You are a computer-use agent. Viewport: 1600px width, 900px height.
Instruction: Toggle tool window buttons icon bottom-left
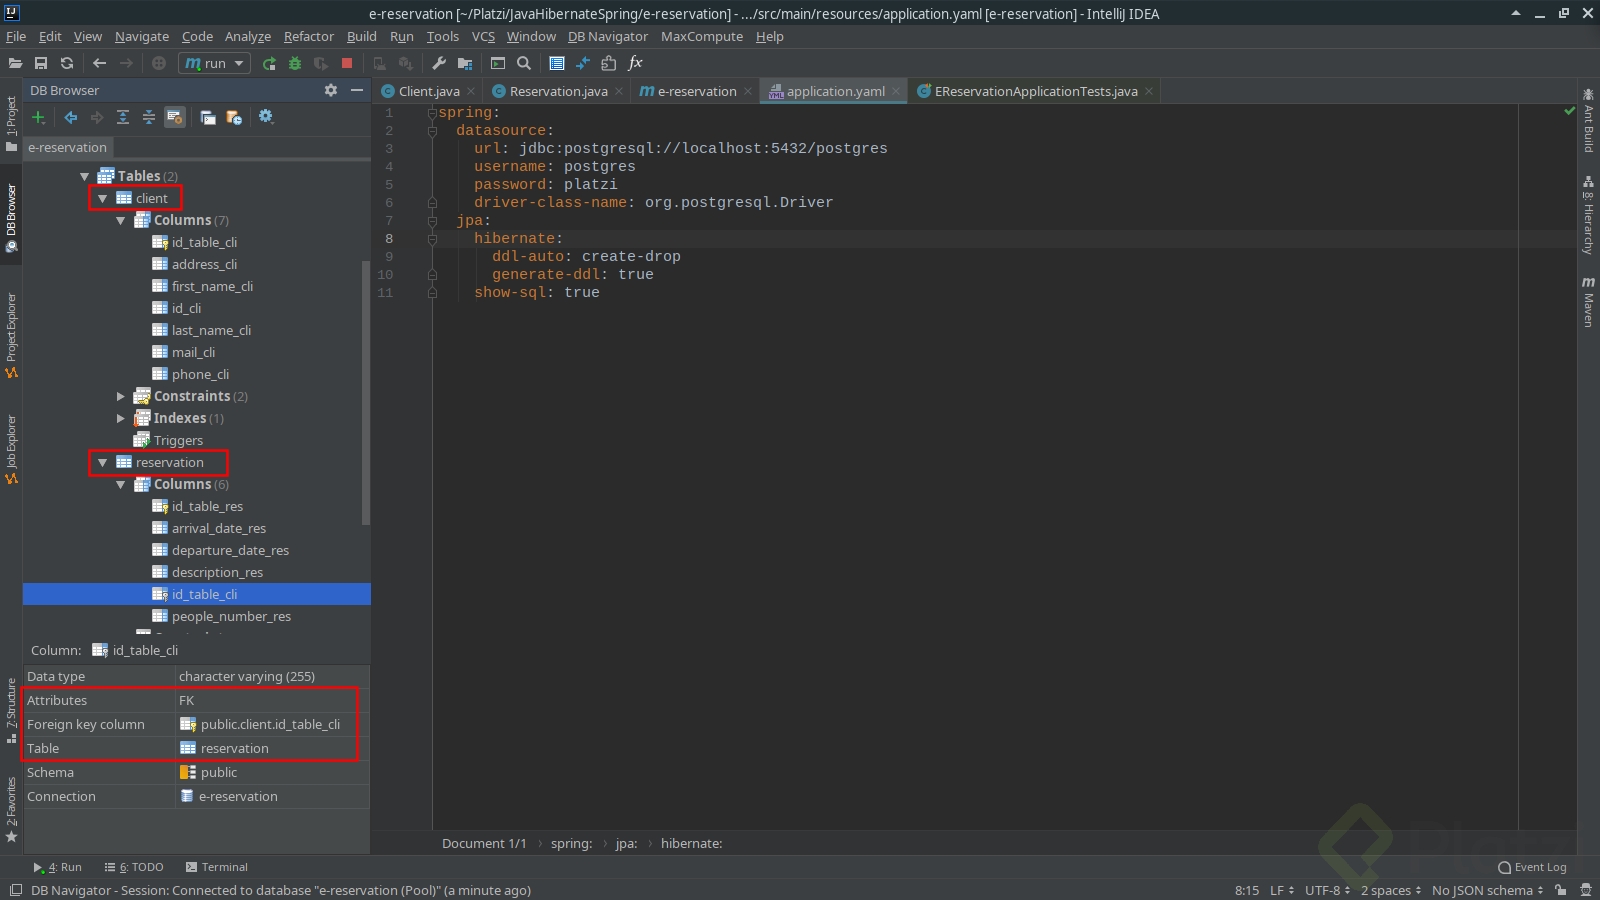15,890
